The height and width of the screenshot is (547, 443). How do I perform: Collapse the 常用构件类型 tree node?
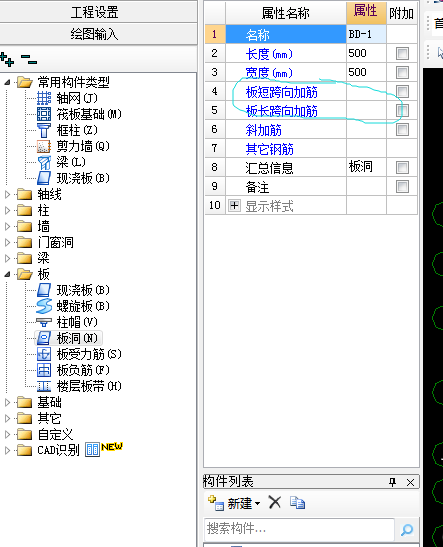(7, 82)
